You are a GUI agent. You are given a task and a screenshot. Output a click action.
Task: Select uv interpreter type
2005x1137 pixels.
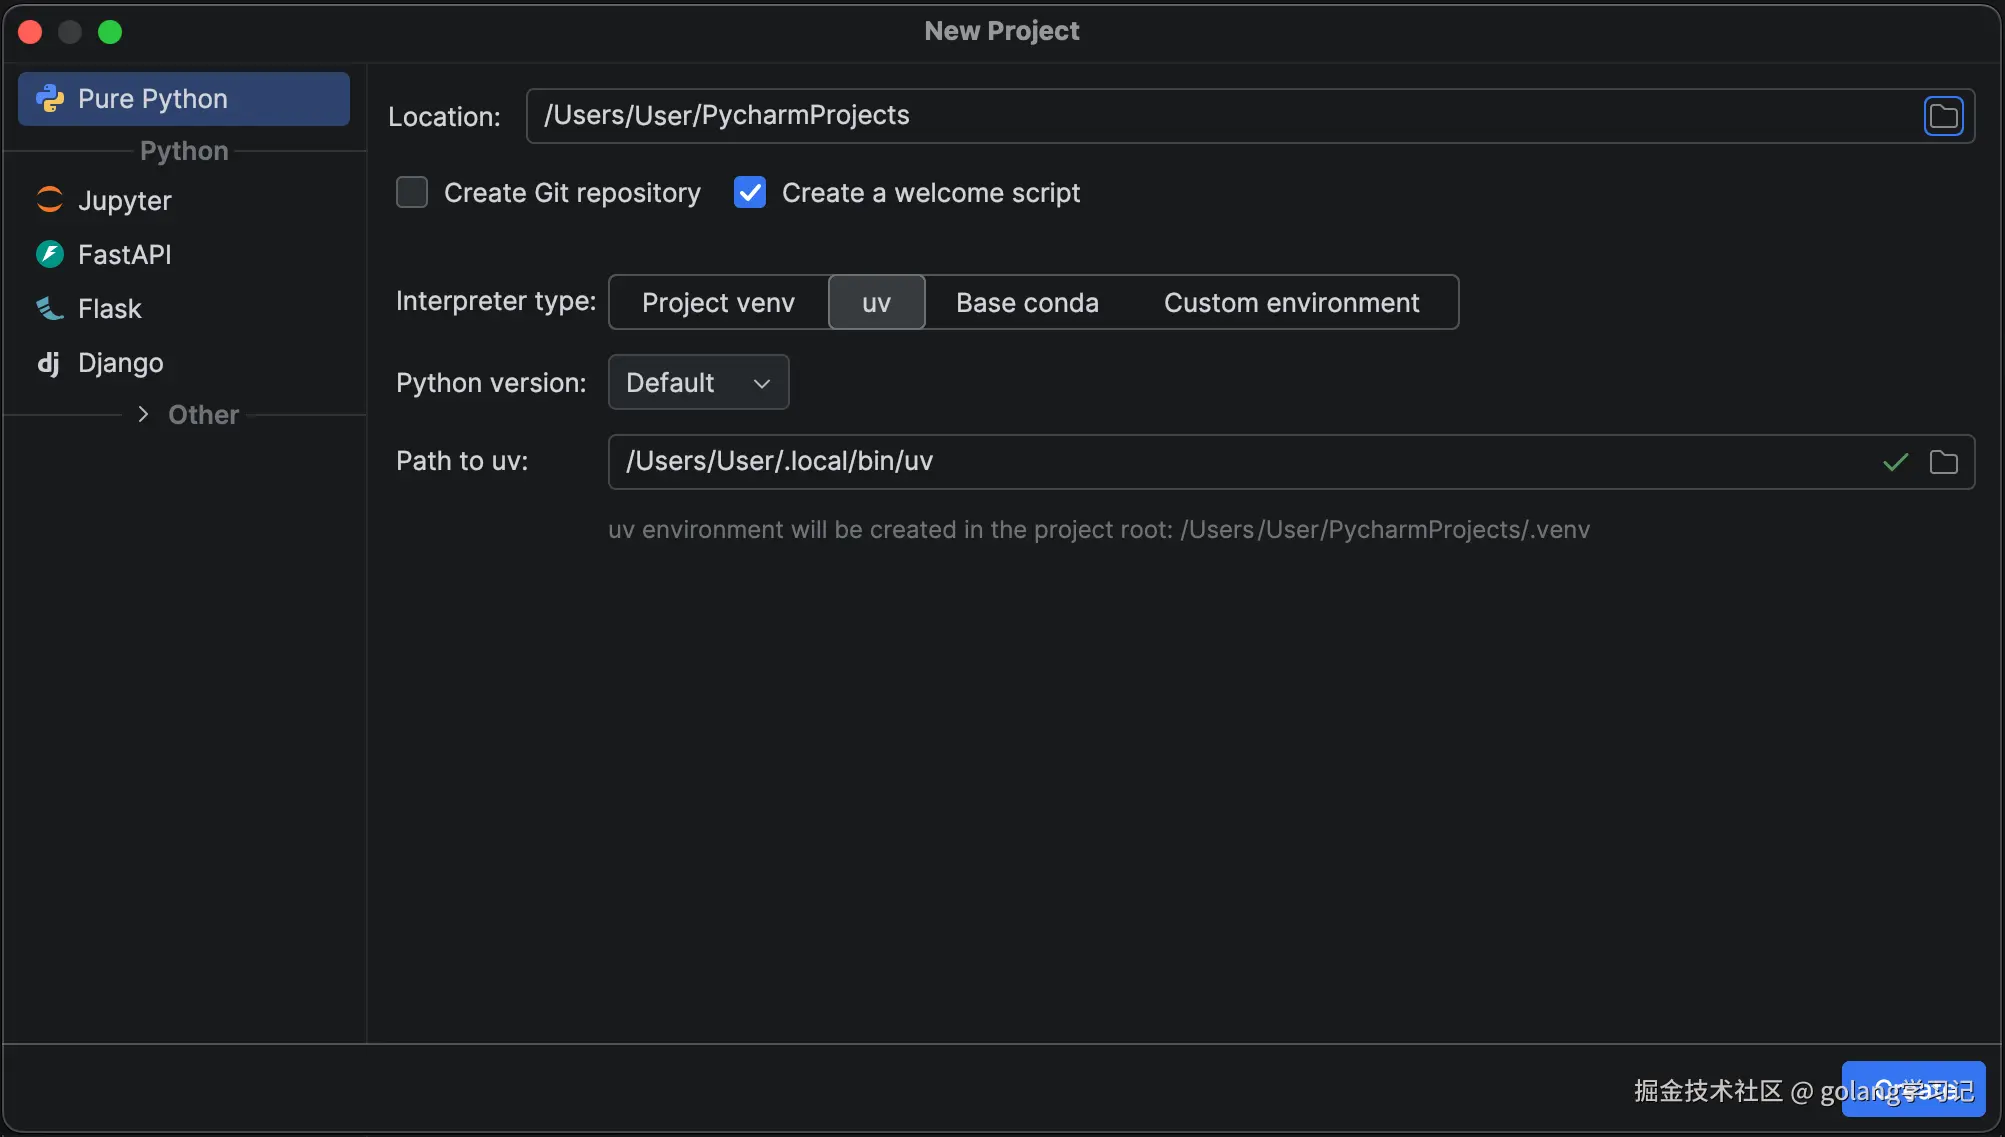tap(876, 302)
